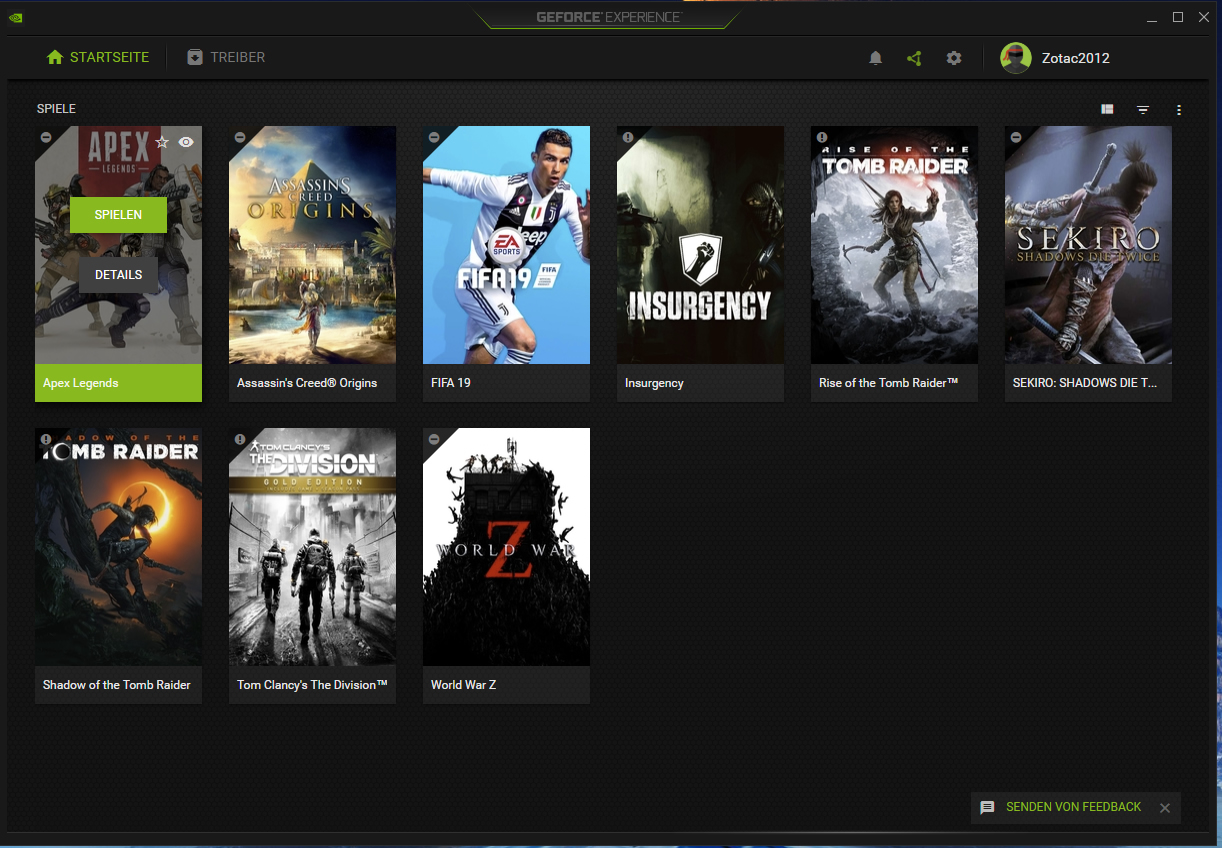The image size is (1222, 848).
Task: Click the 'SPIELE' section heading
Action: click(56, 109)
